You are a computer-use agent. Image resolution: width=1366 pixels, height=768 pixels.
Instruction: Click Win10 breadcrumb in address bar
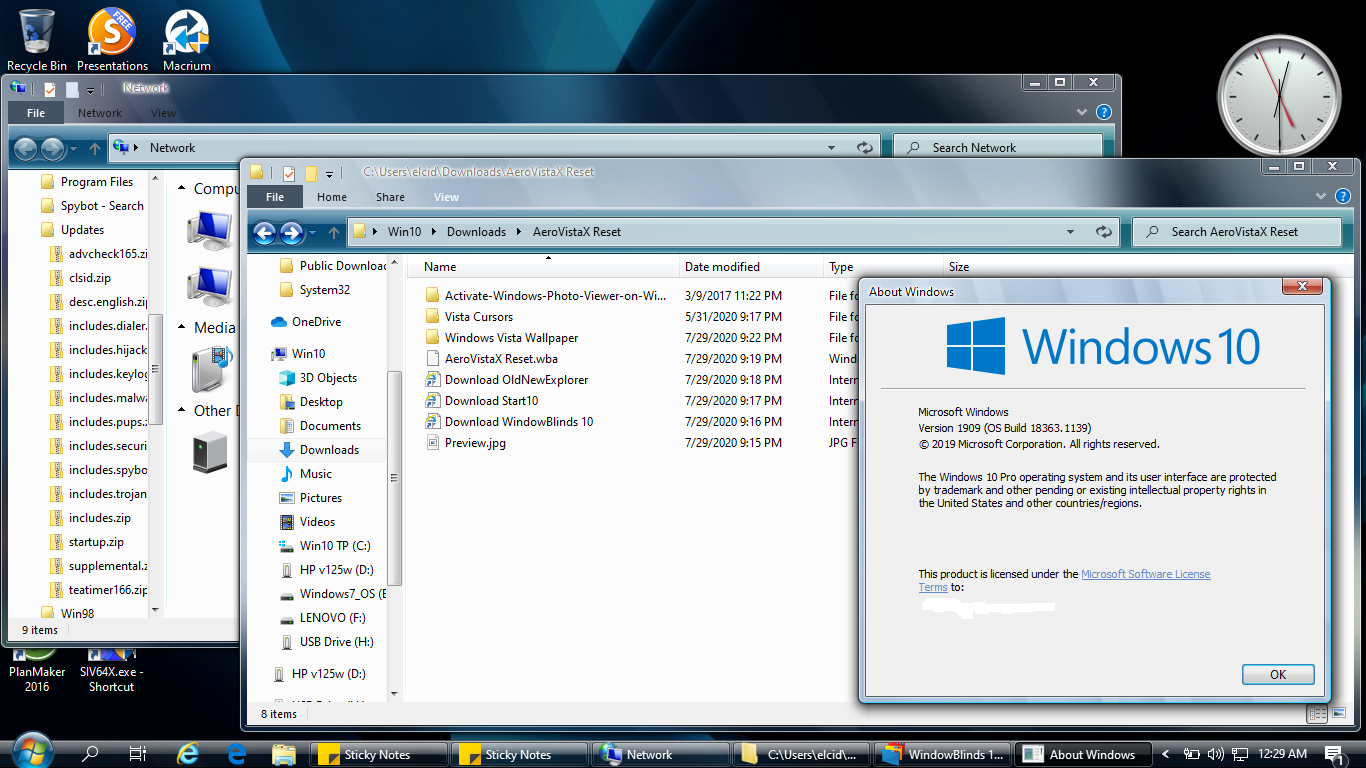404,231
